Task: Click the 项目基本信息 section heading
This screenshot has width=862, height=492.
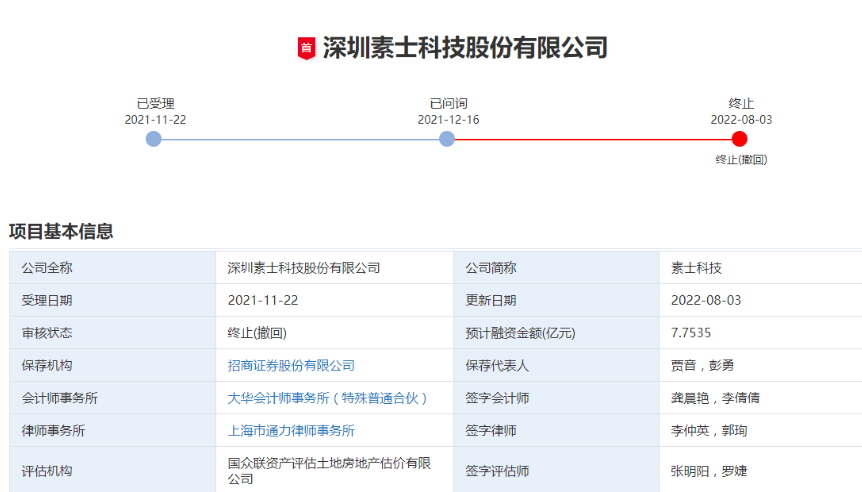Action: pos(61,231)
